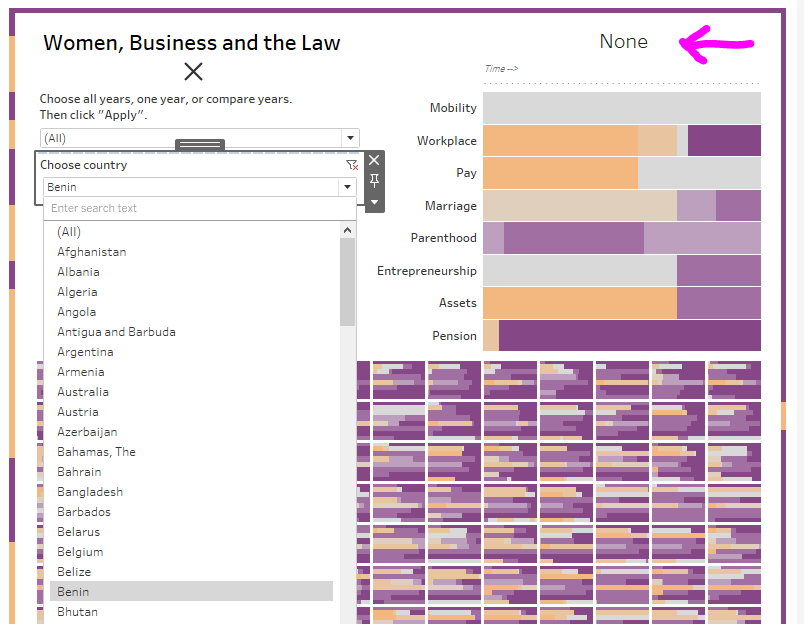Select (All) in the country list
Image resolution: width=804 pixels, height=624 pixels.
click(x=69, y=232)
